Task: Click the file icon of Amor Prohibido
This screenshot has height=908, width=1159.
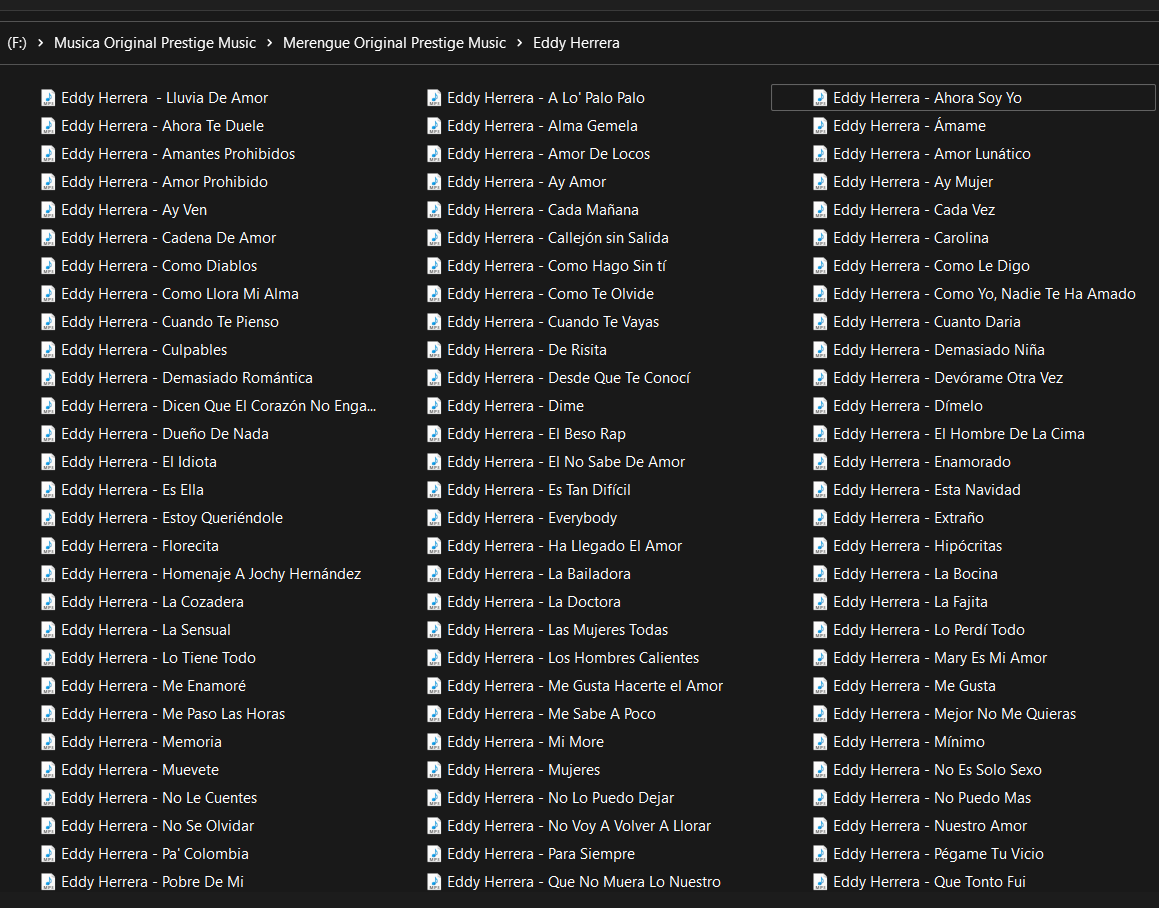Action: pos(48,182)
